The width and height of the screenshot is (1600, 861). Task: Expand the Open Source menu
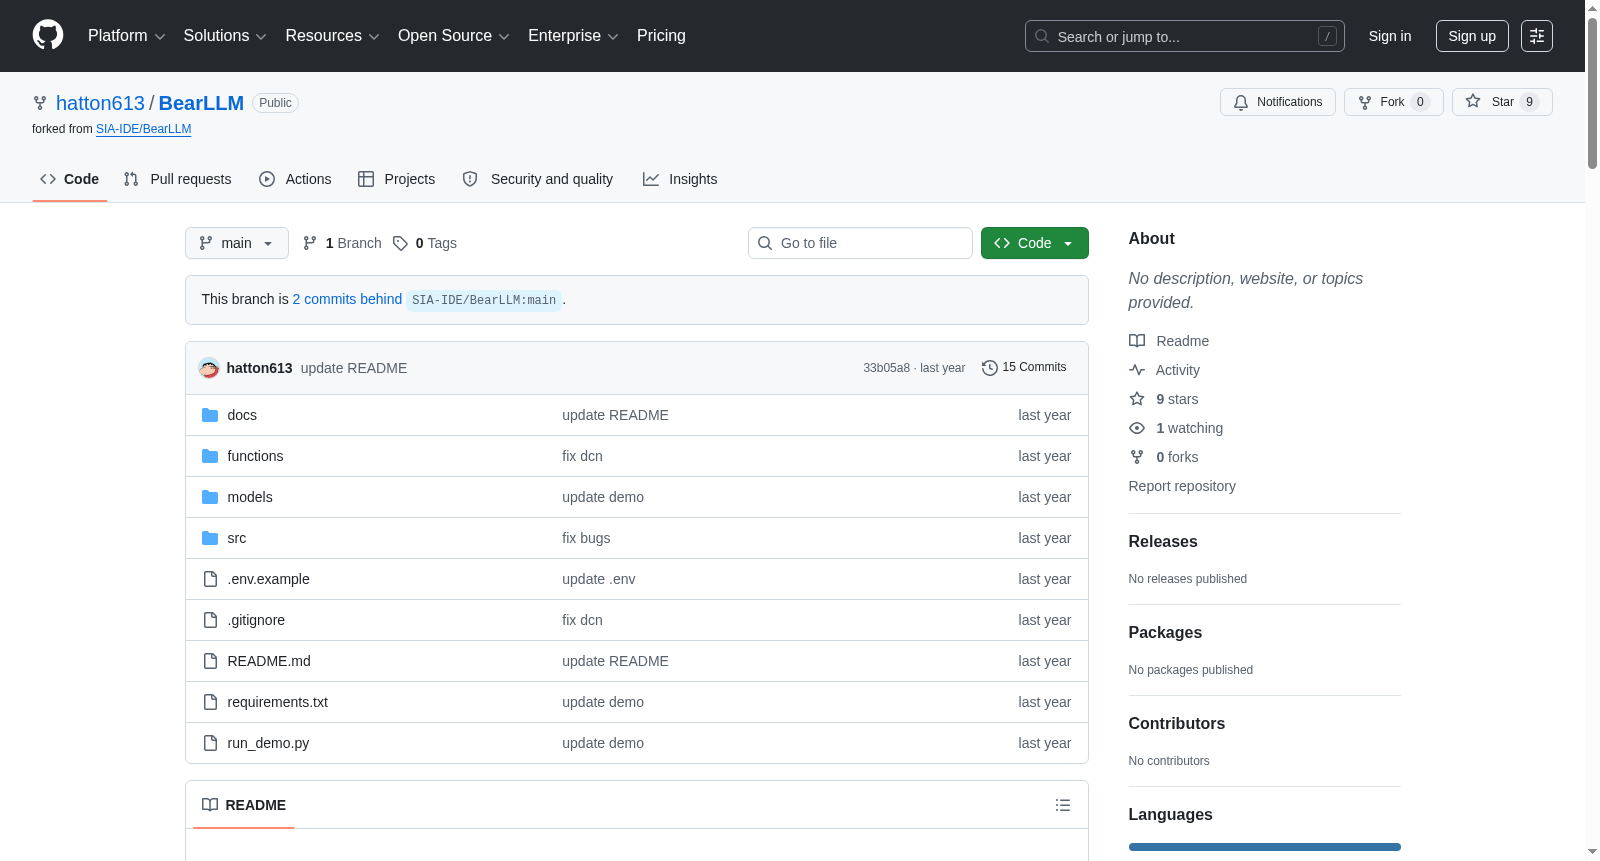[x=454, y=36]
